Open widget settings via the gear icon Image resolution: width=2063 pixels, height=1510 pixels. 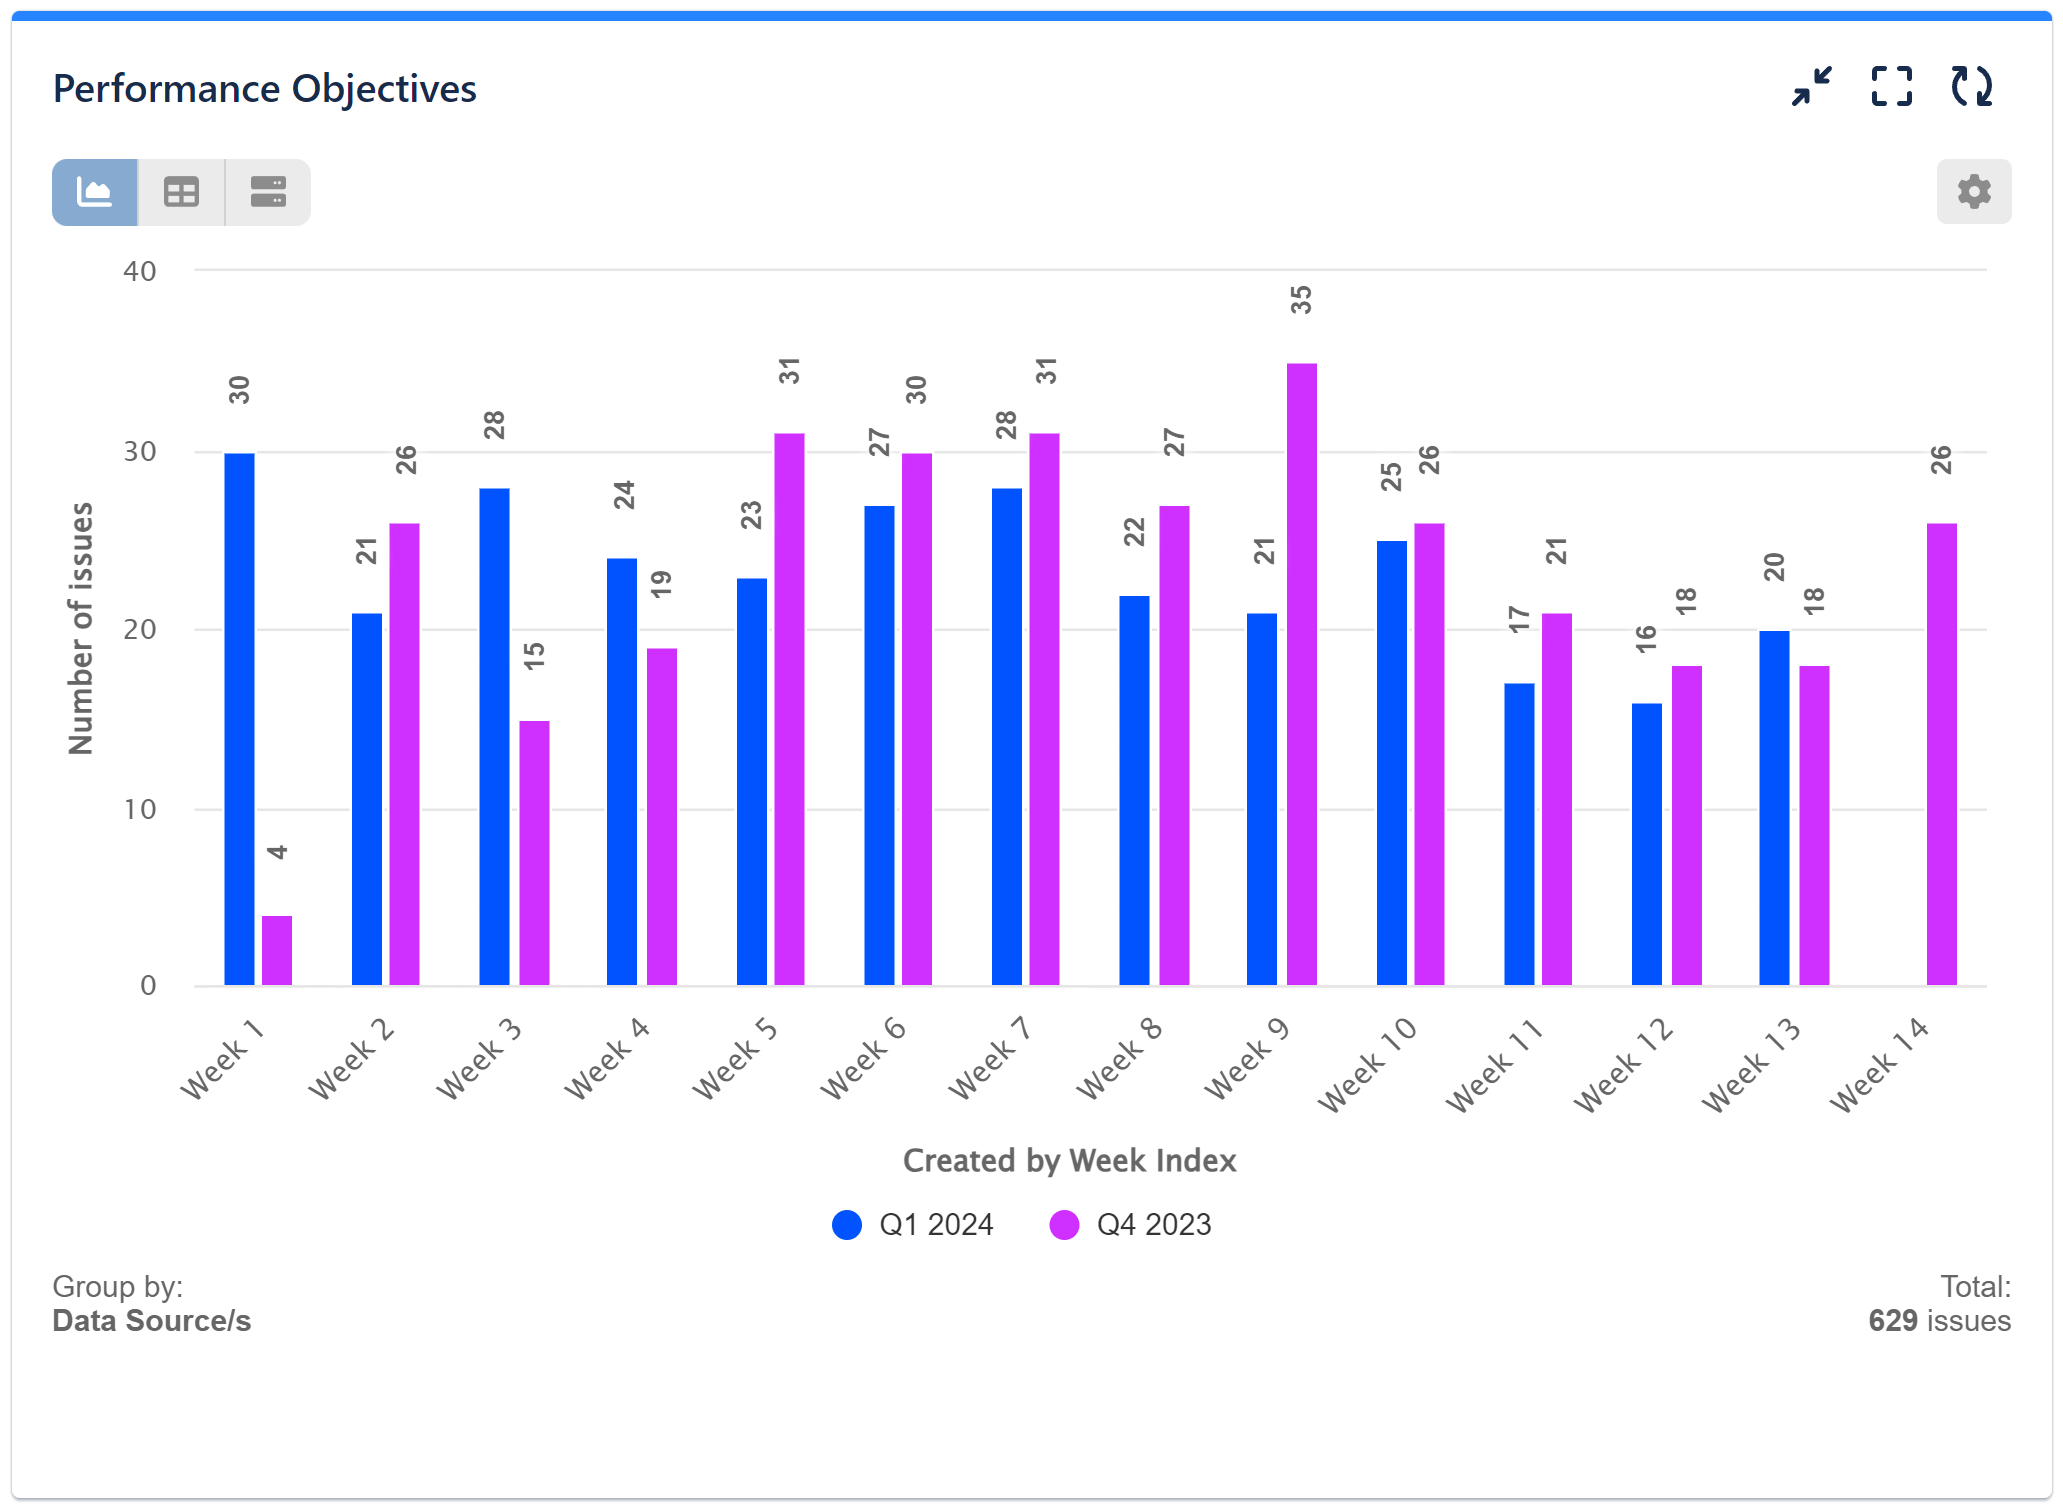[1972, 191]
